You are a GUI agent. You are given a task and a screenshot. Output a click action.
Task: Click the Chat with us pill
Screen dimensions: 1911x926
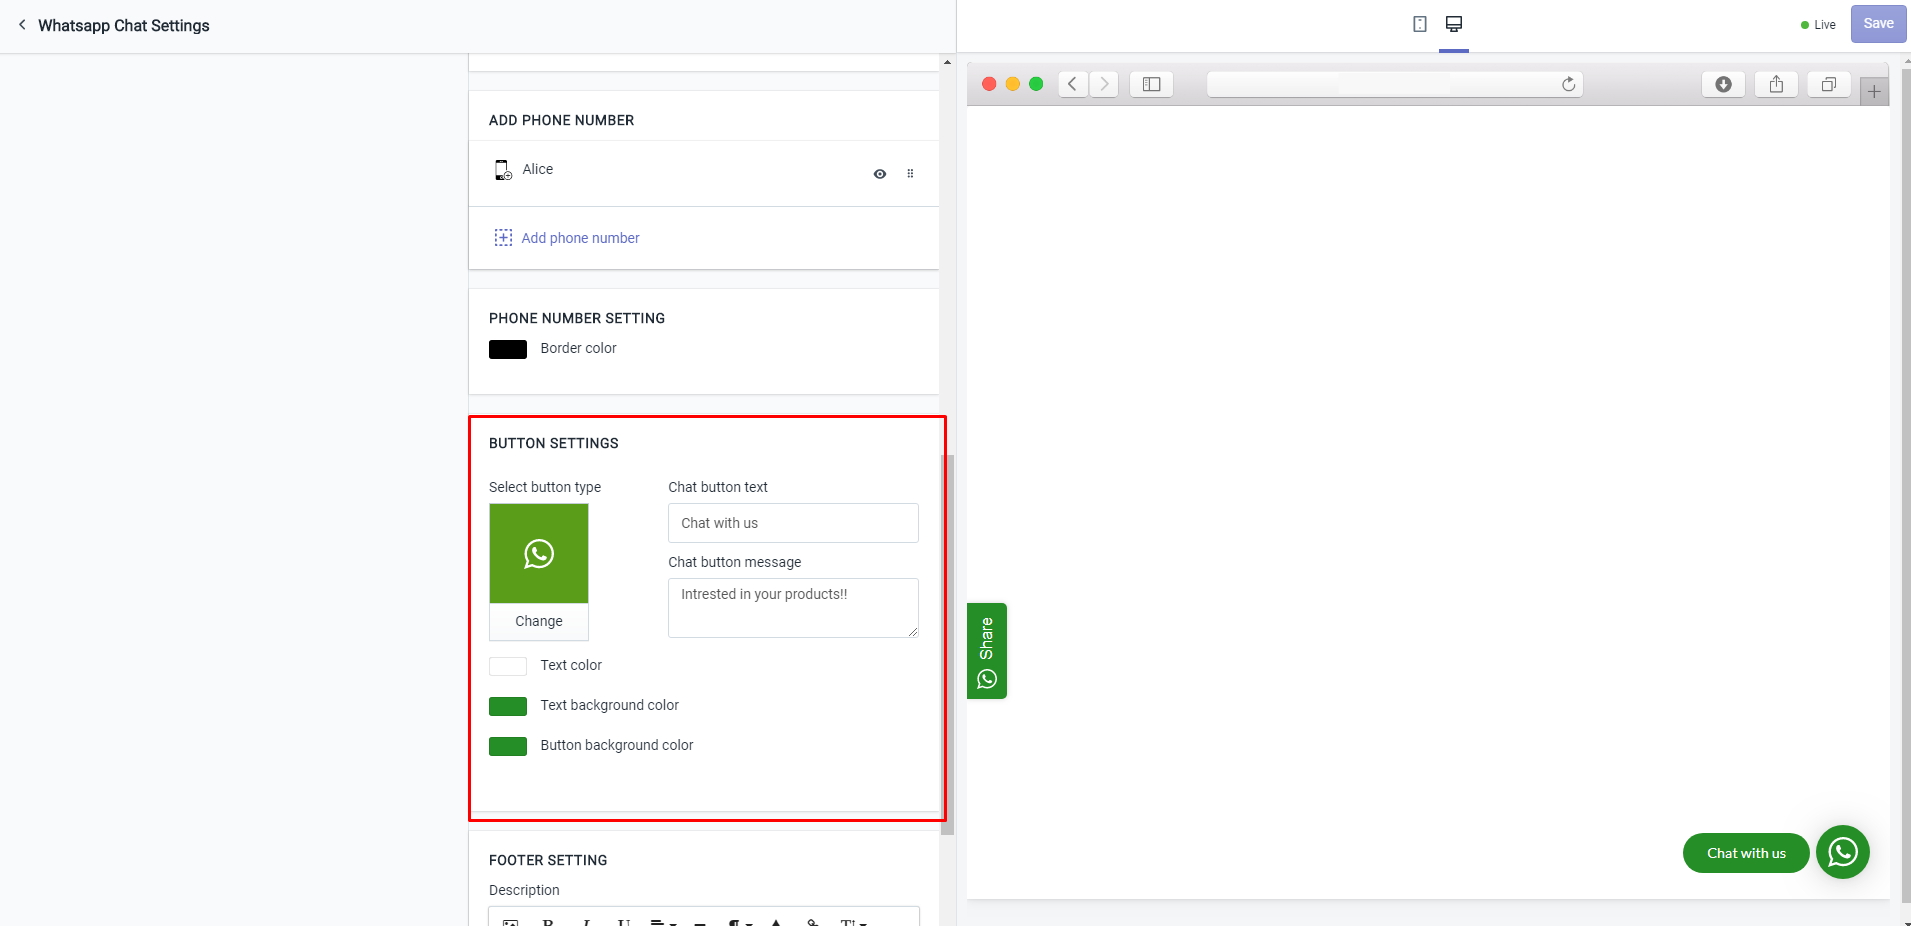[x=1746, y=853]
